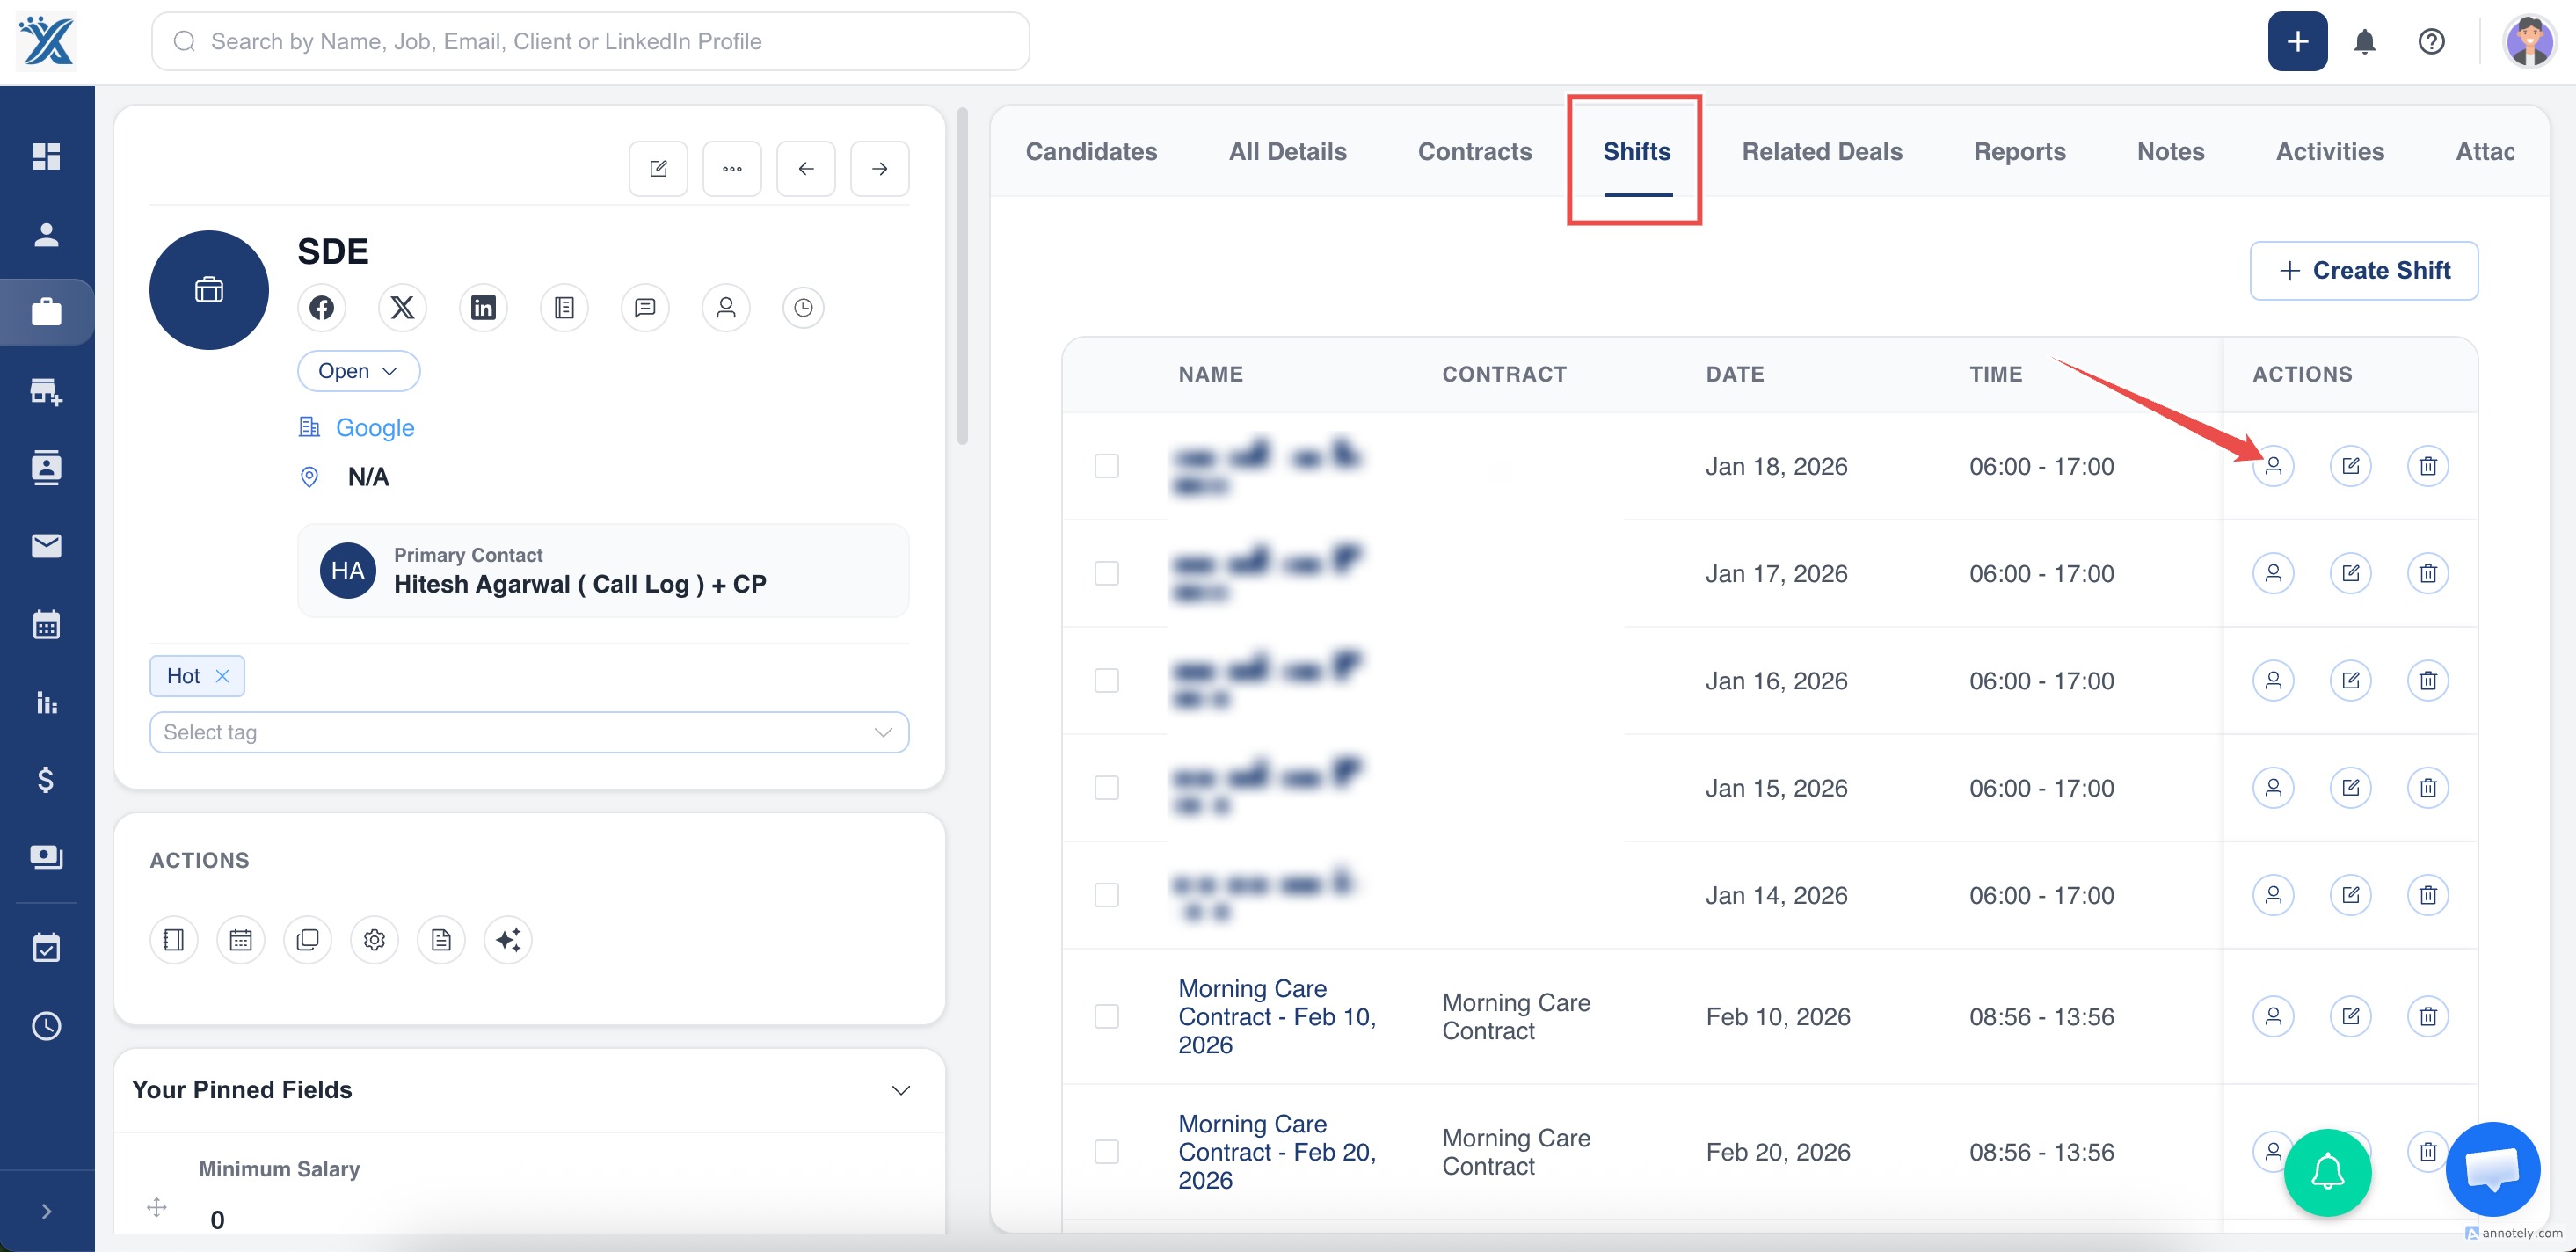Screen dimensions: 2576x1252
Task: Select the Shifts tab
Action: (1636, 152)
